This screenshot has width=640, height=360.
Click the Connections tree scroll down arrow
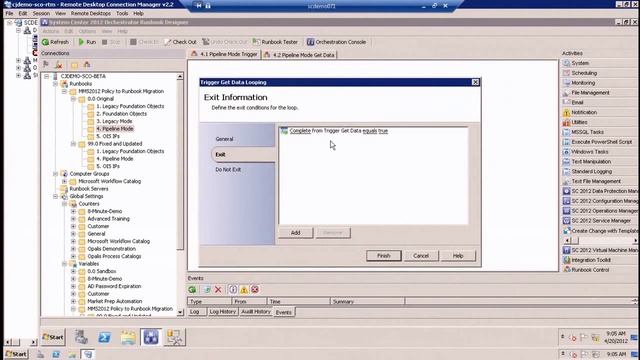[180, 312]
